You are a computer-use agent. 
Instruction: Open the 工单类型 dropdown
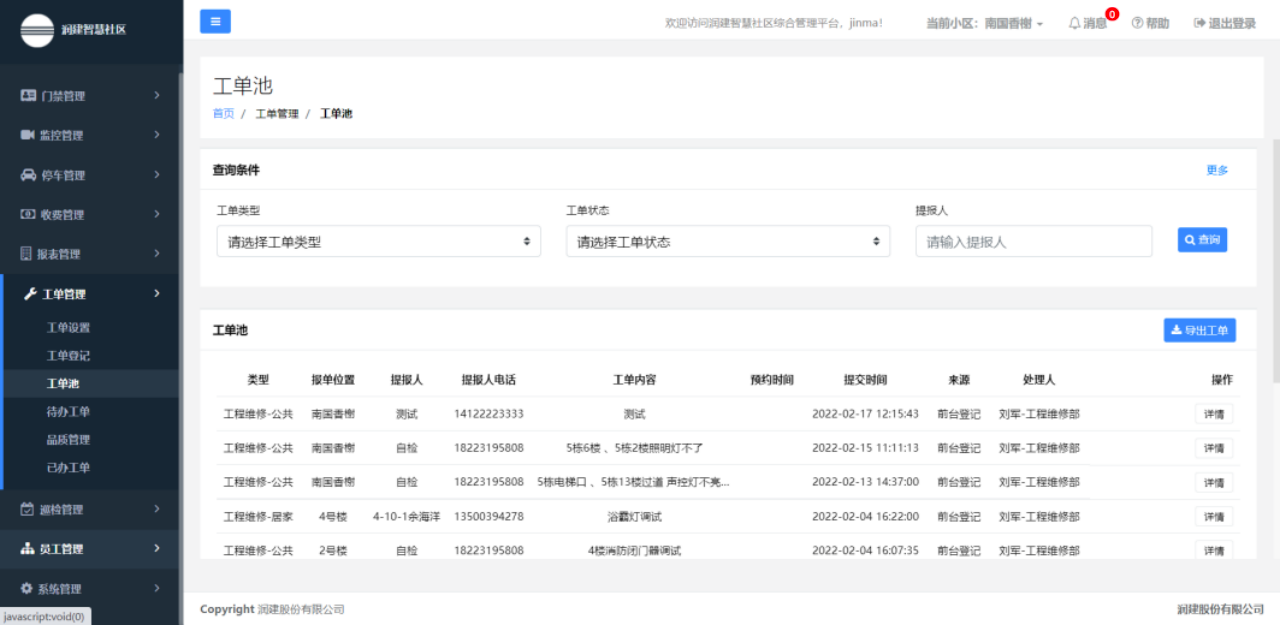[379, 241]
